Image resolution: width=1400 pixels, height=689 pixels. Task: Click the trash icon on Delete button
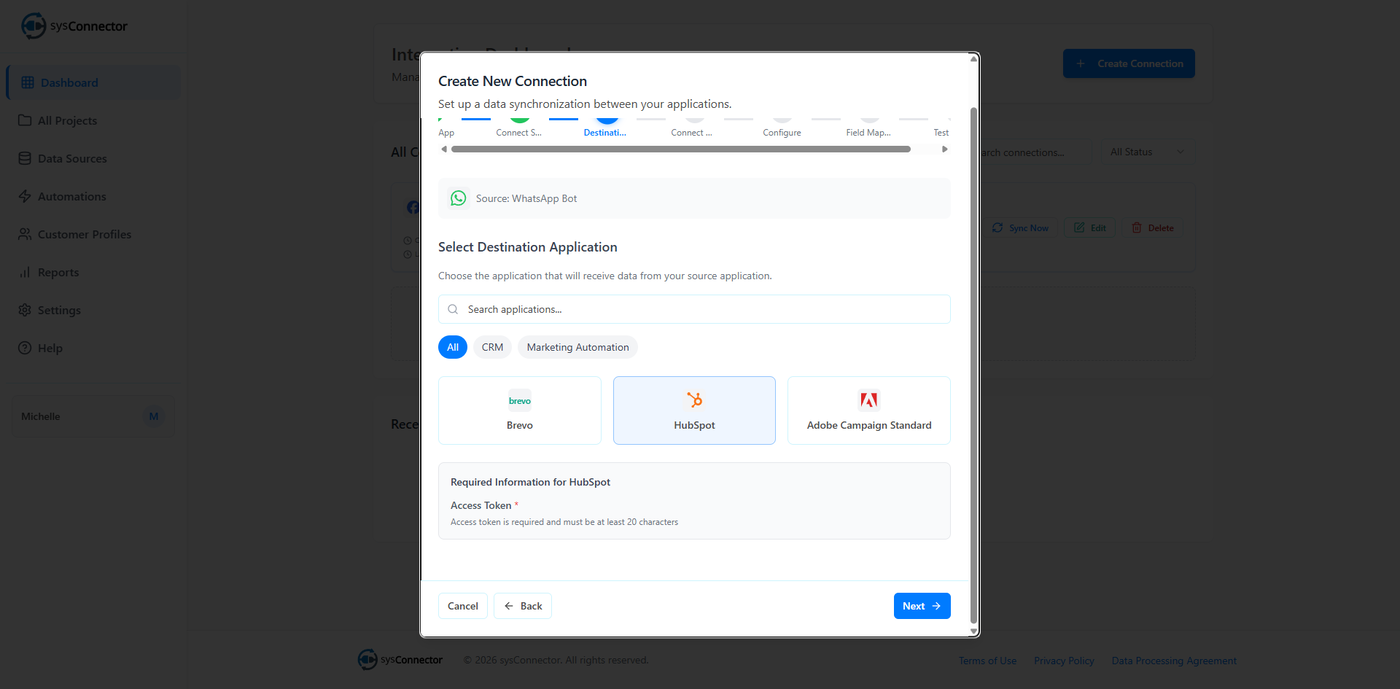pos(1136,228)
